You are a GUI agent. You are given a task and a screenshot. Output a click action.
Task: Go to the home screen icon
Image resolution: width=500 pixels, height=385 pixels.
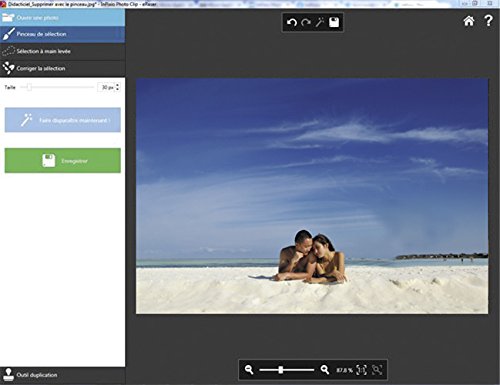point(469,21)
